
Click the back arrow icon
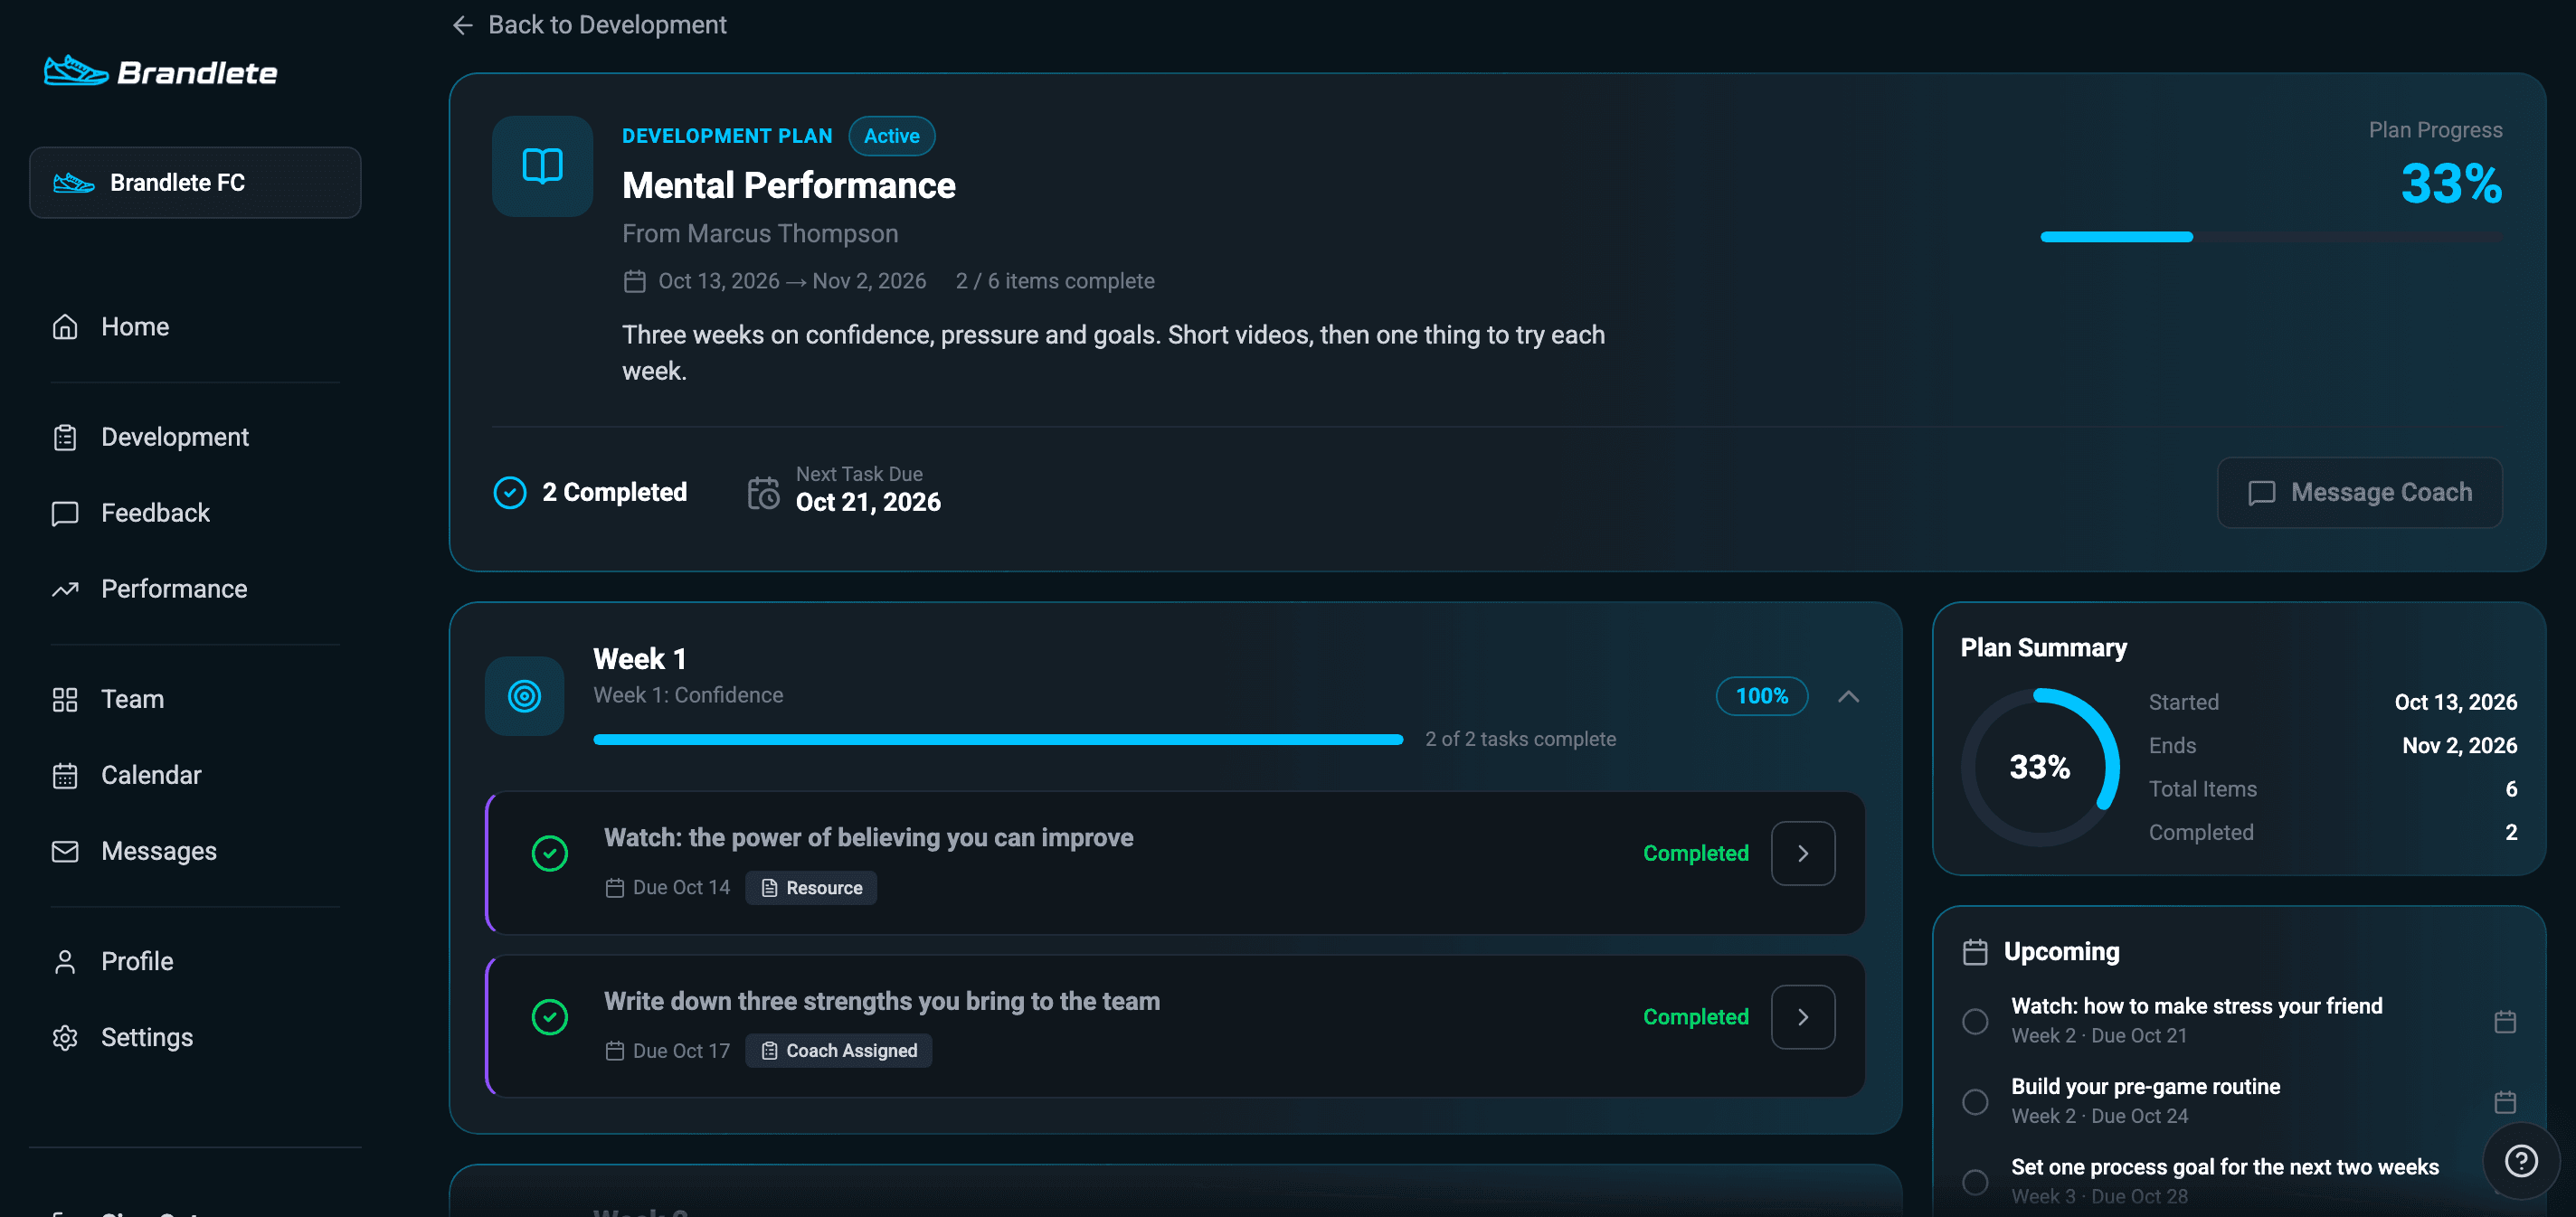pyautogui.click(x=462, y=24)
